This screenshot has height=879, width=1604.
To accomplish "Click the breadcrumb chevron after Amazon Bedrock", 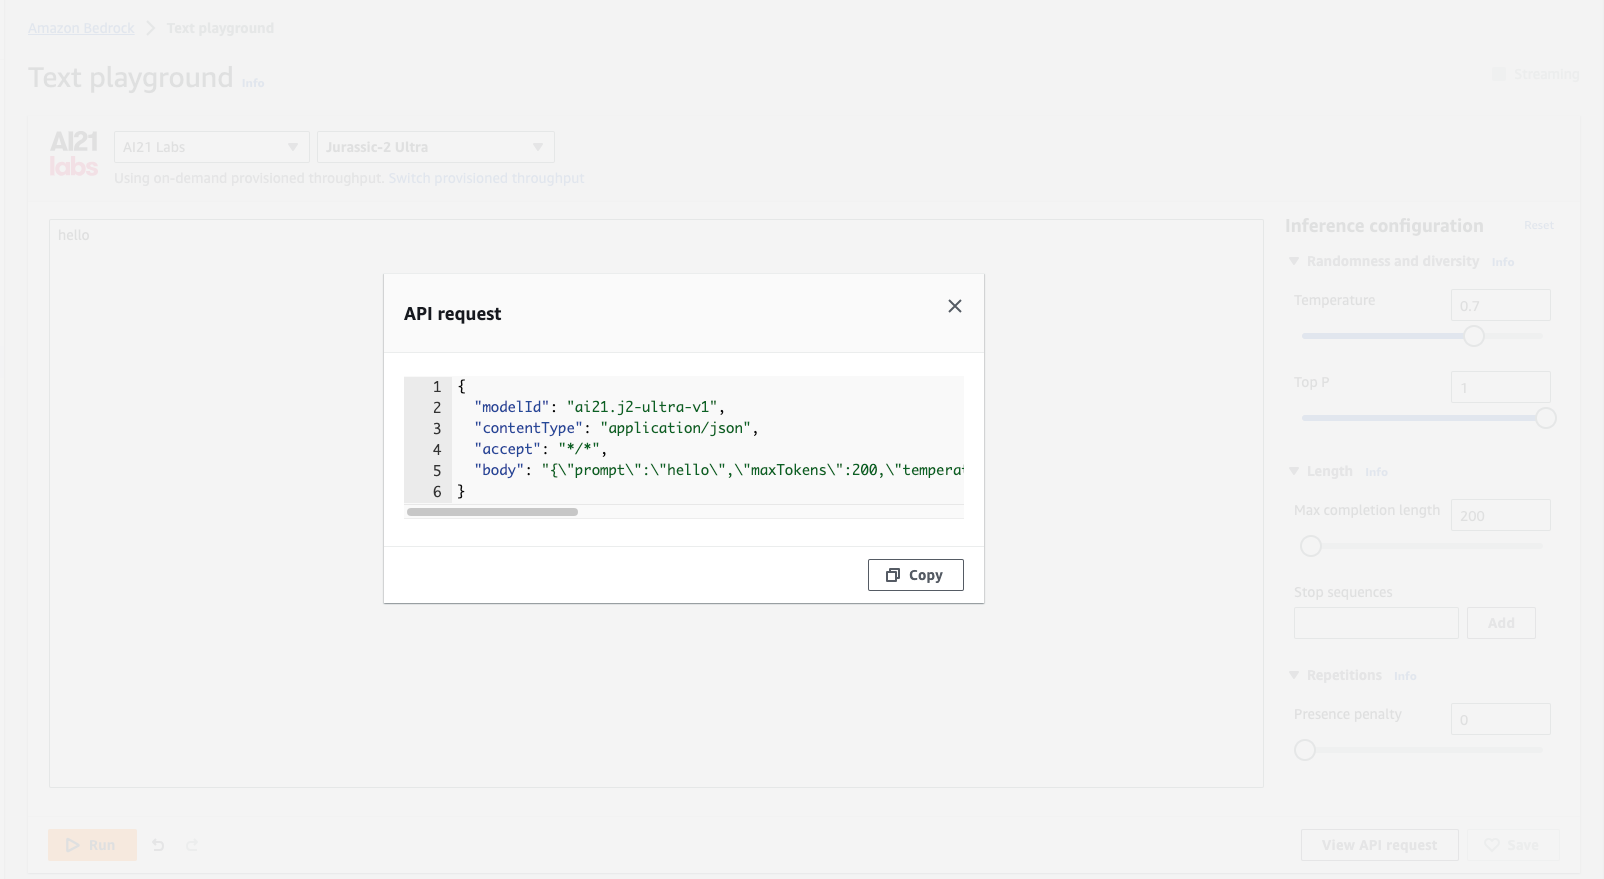I will (x=151, y=28).
